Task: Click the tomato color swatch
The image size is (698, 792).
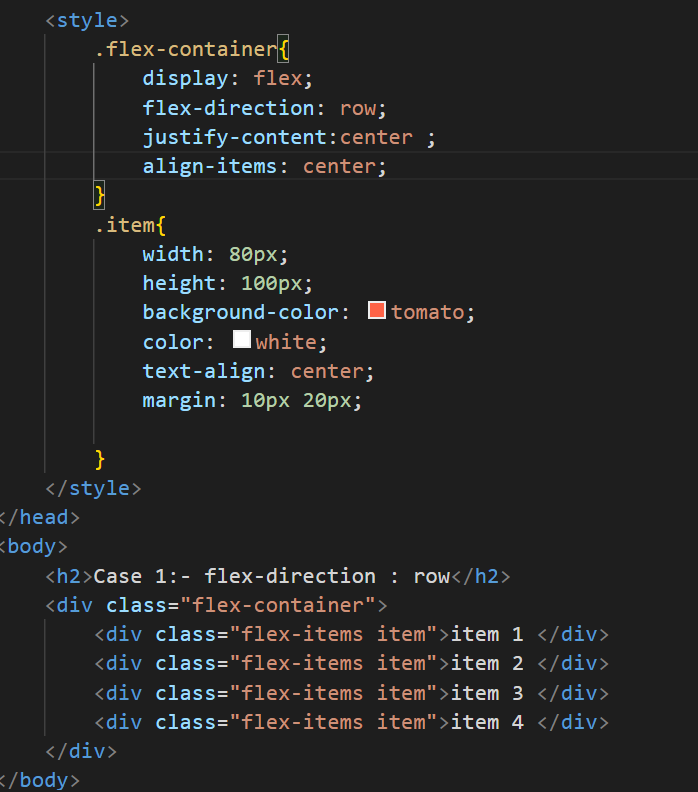Action: 377,310
